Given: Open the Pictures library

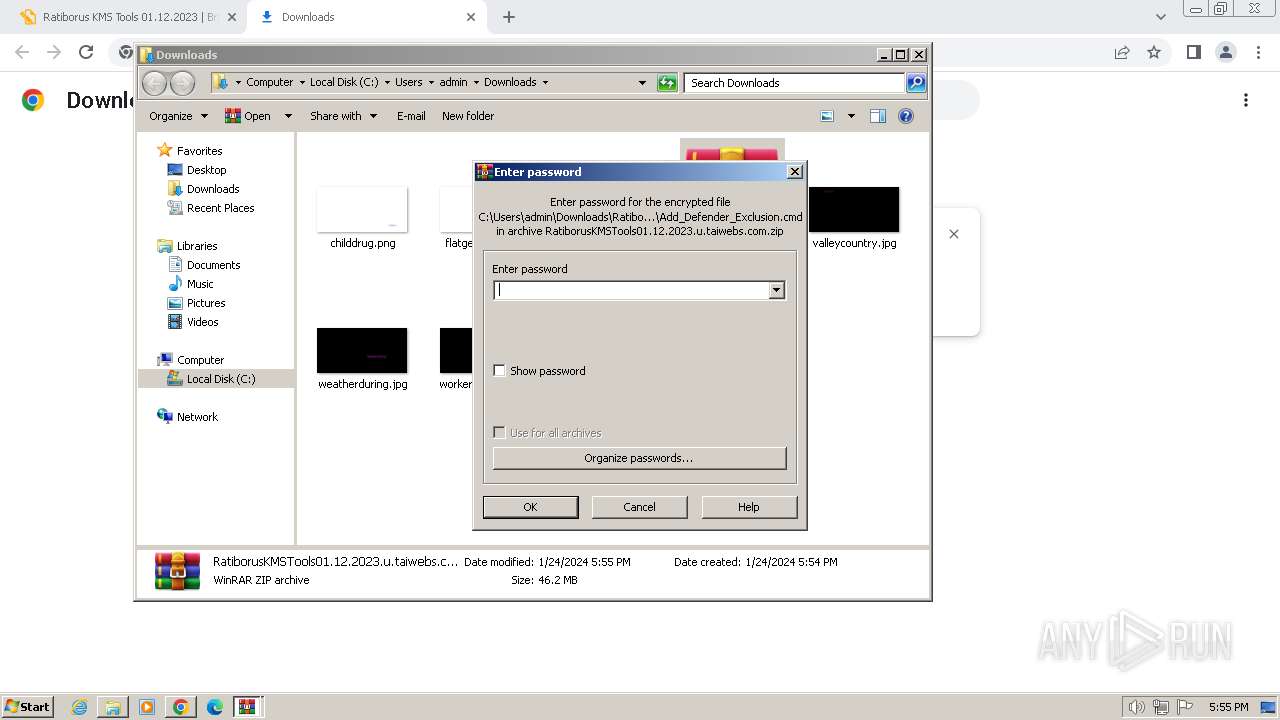Looking at the screenshot, I should (206, 303).
